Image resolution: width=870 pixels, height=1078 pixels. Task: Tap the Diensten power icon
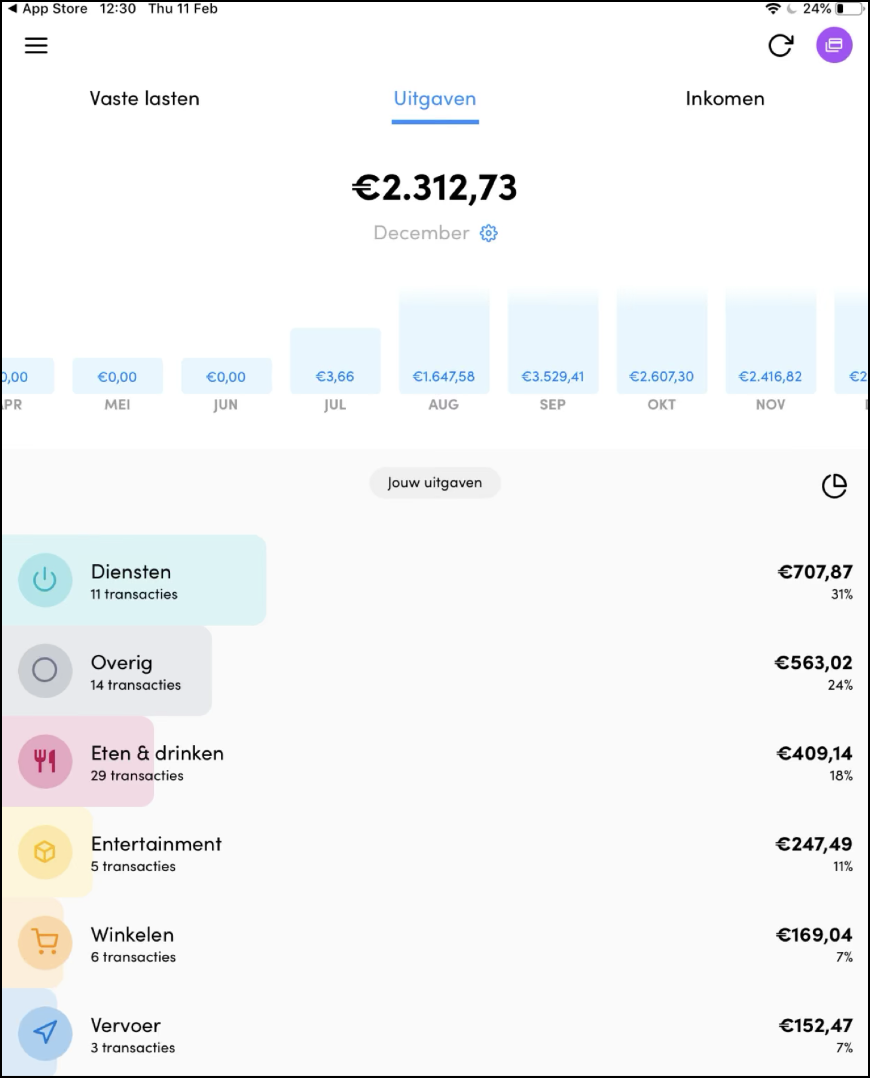45,580
